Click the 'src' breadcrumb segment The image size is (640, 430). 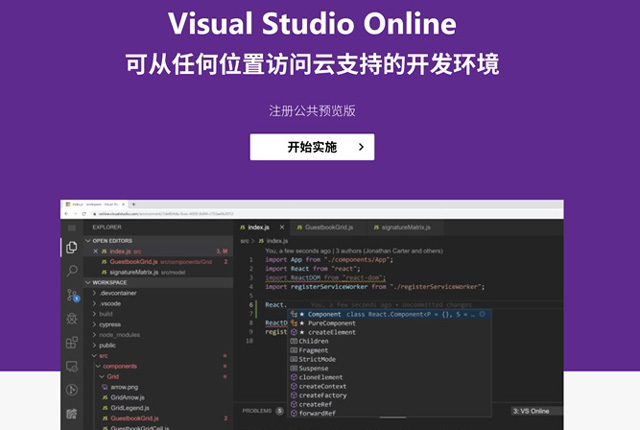click(x=244, y=241)
